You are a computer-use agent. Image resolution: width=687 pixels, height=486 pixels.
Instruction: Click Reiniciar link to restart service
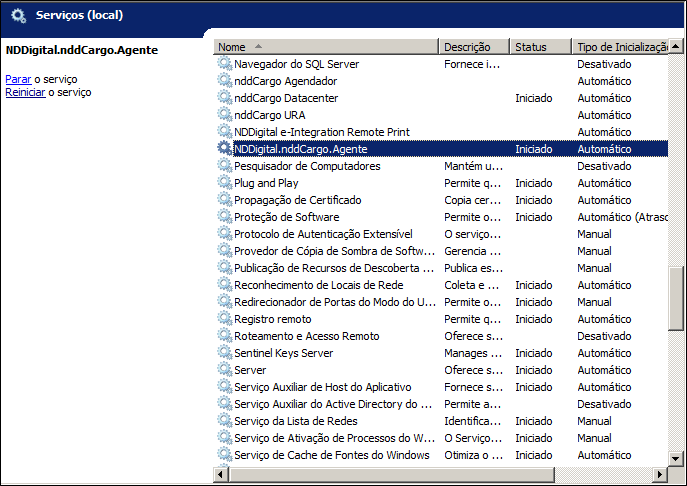(24, 92)
